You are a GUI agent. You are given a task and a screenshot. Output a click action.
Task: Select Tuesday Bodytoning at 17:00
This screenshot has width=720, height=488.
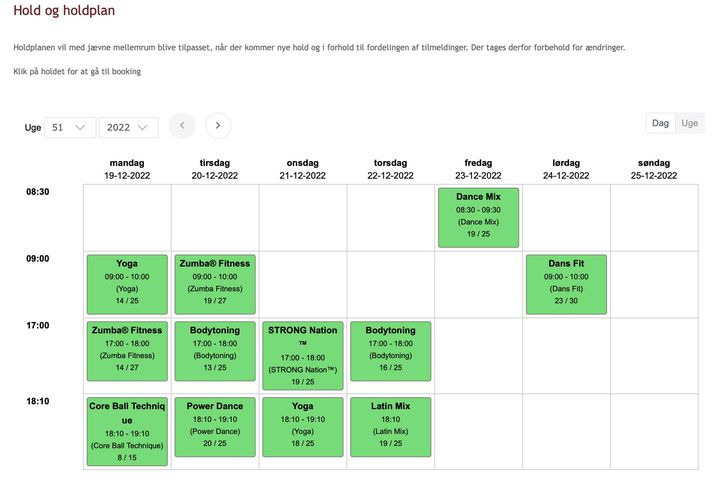[214, 351]
